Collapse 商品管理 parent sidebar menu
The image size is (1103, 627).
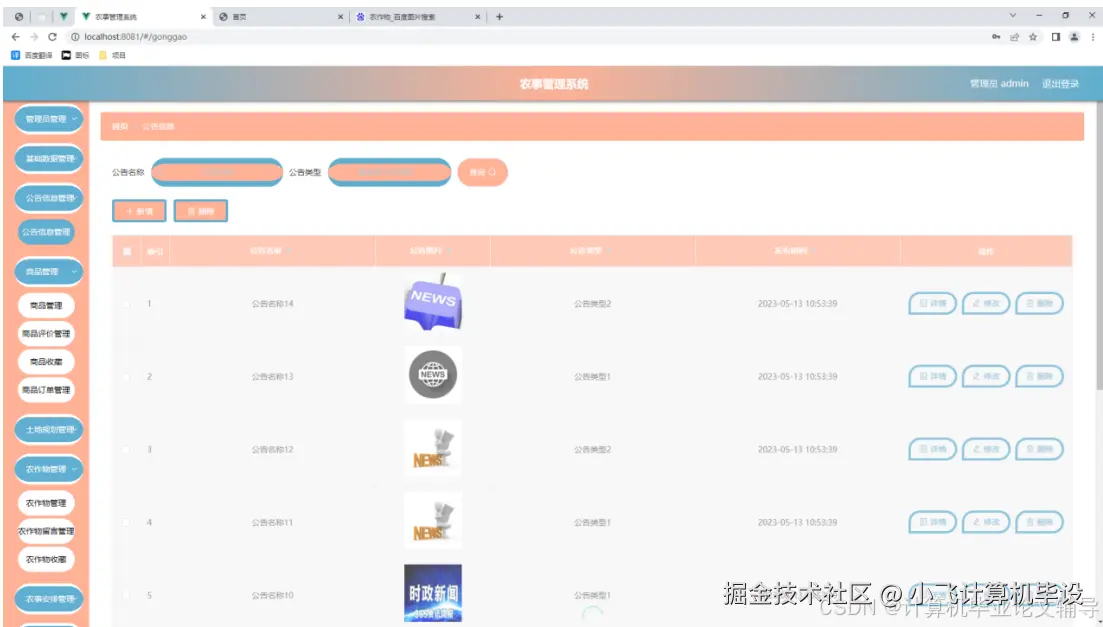coord(49,272)
